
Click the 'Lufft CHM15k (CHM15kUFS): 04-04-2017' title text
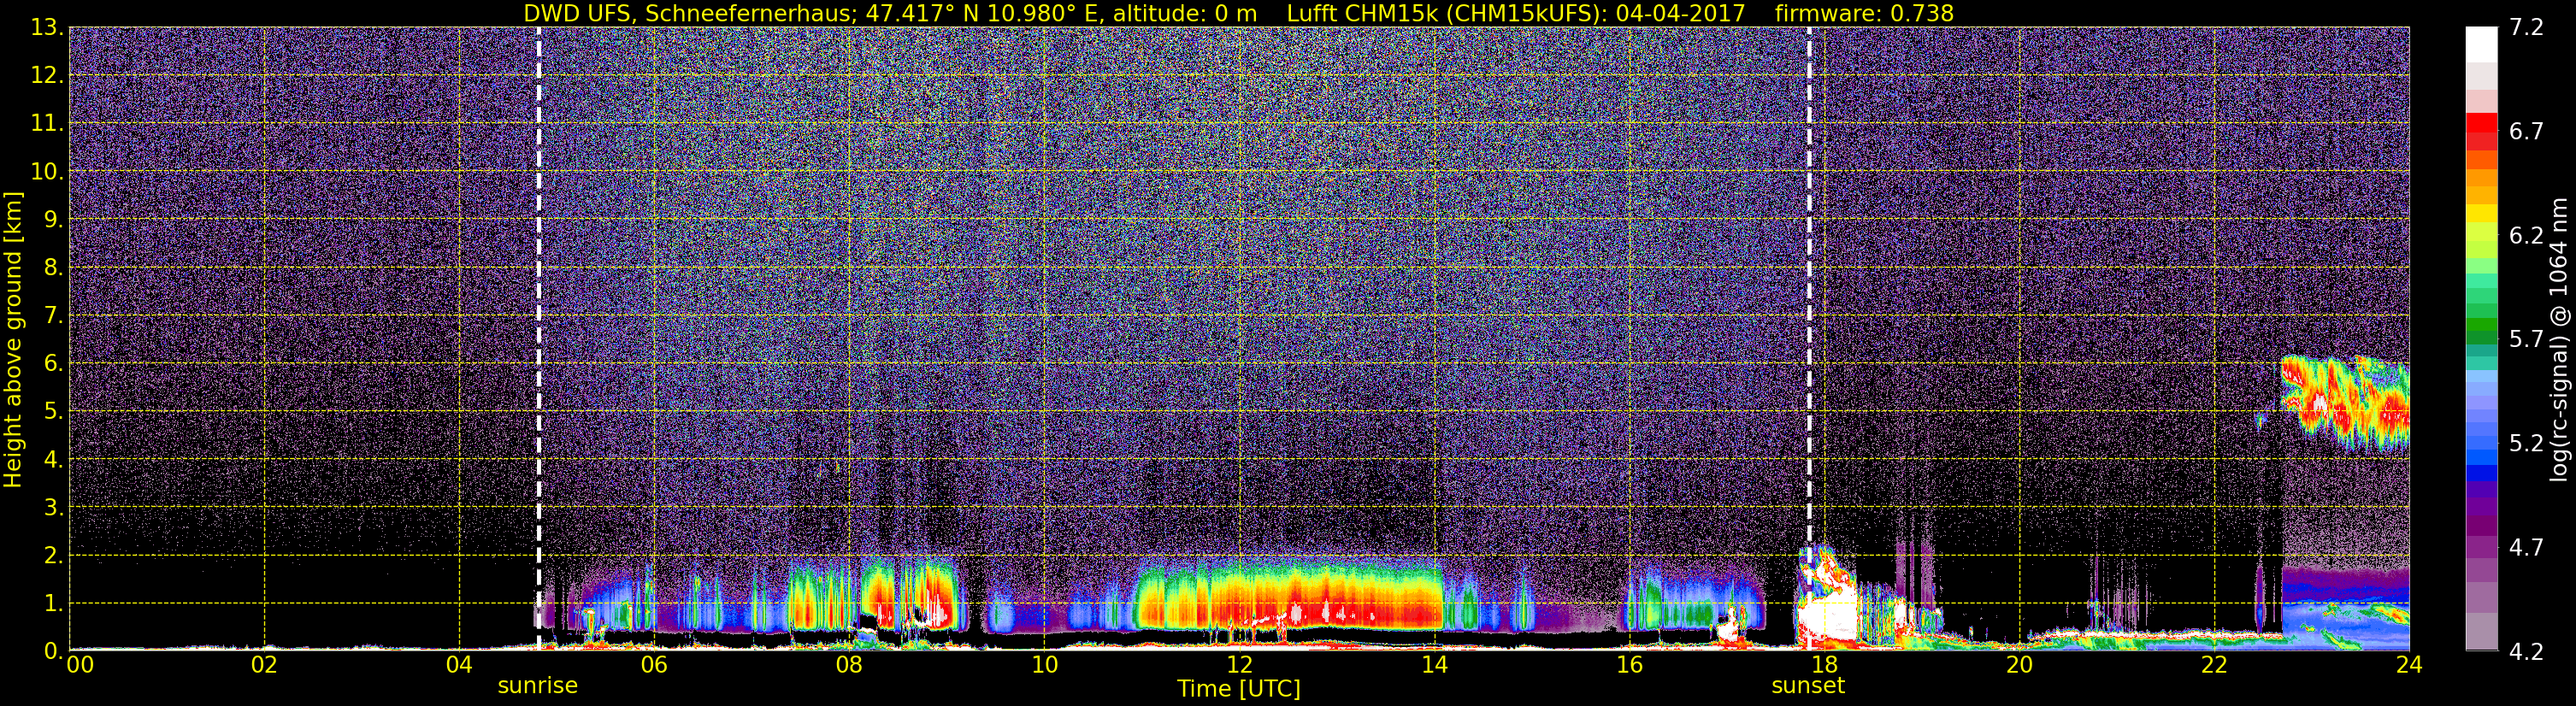(x=1516, y=13)
